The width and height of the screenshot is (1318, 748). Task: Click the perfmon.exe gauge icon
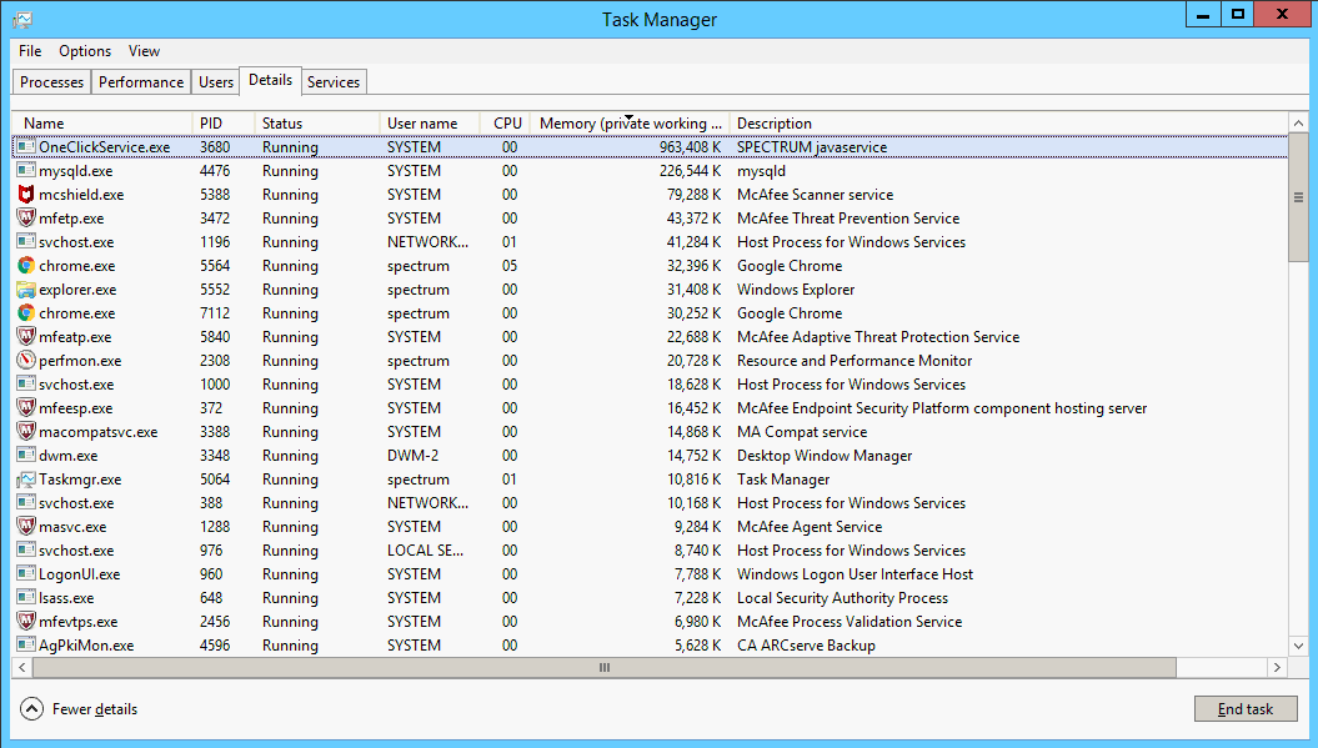point(26,361)
